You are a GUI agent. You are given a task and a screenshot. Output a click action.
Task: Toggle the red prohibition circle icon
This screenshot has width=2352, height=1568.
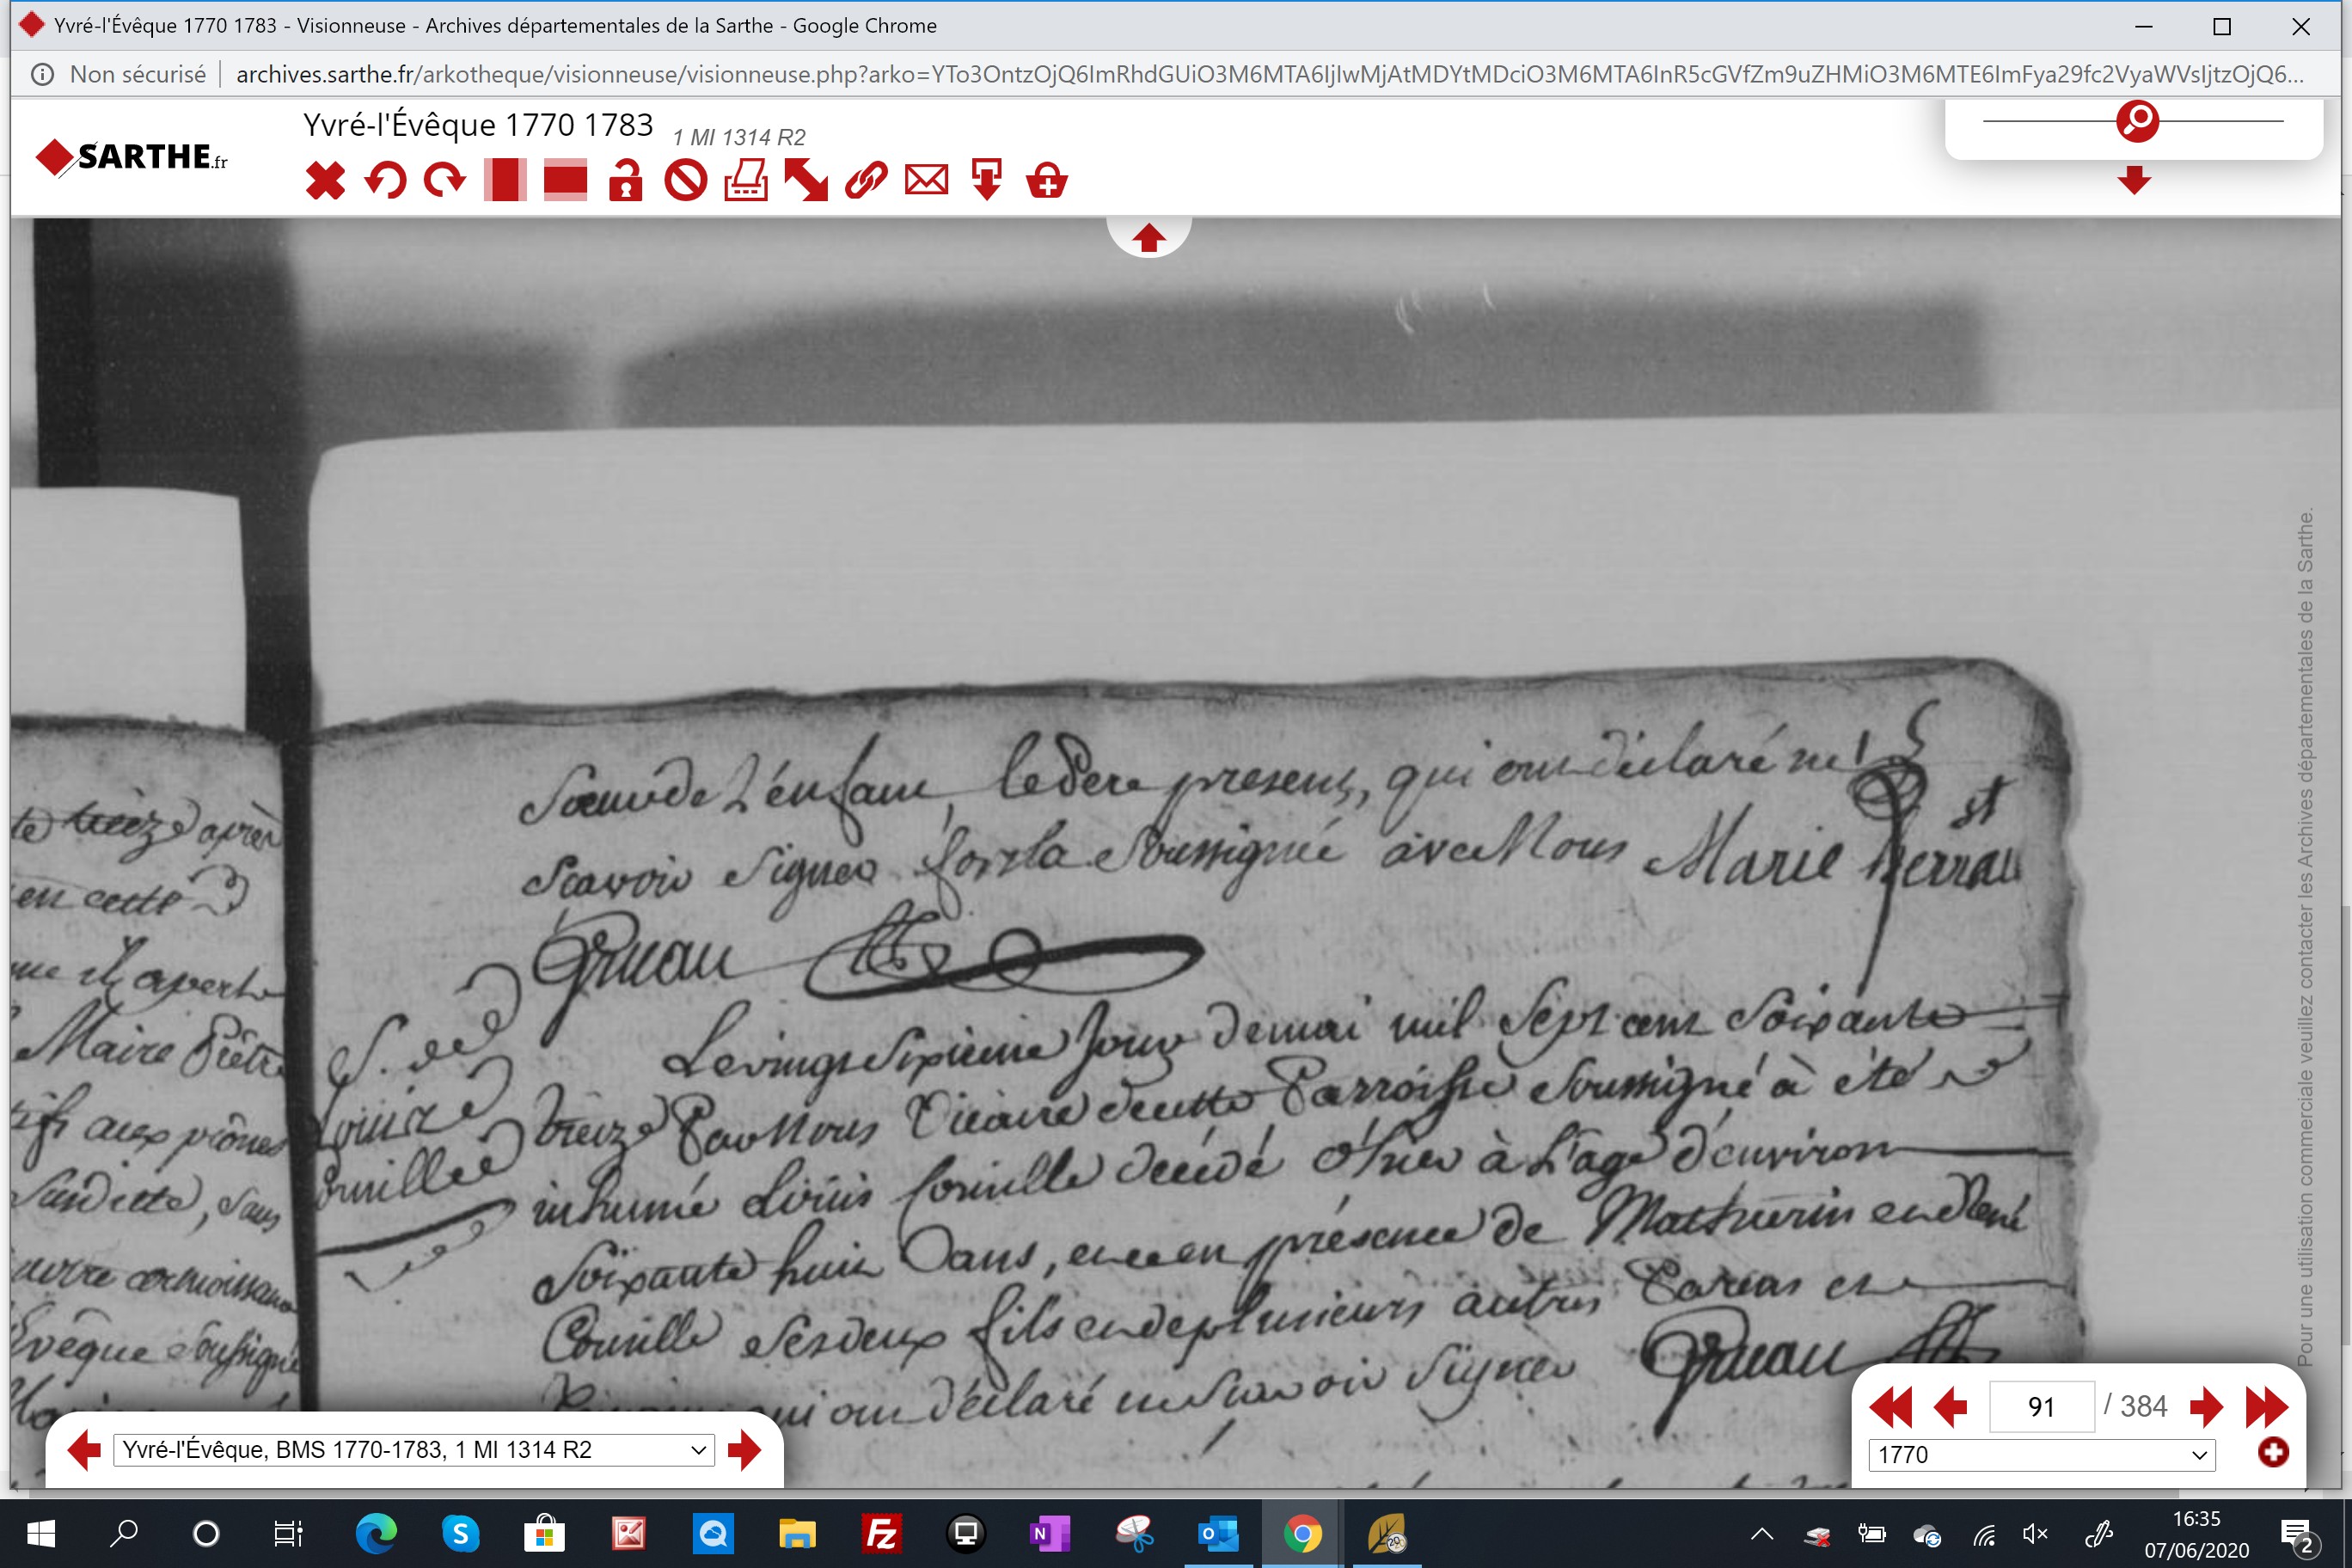(686, 181)
